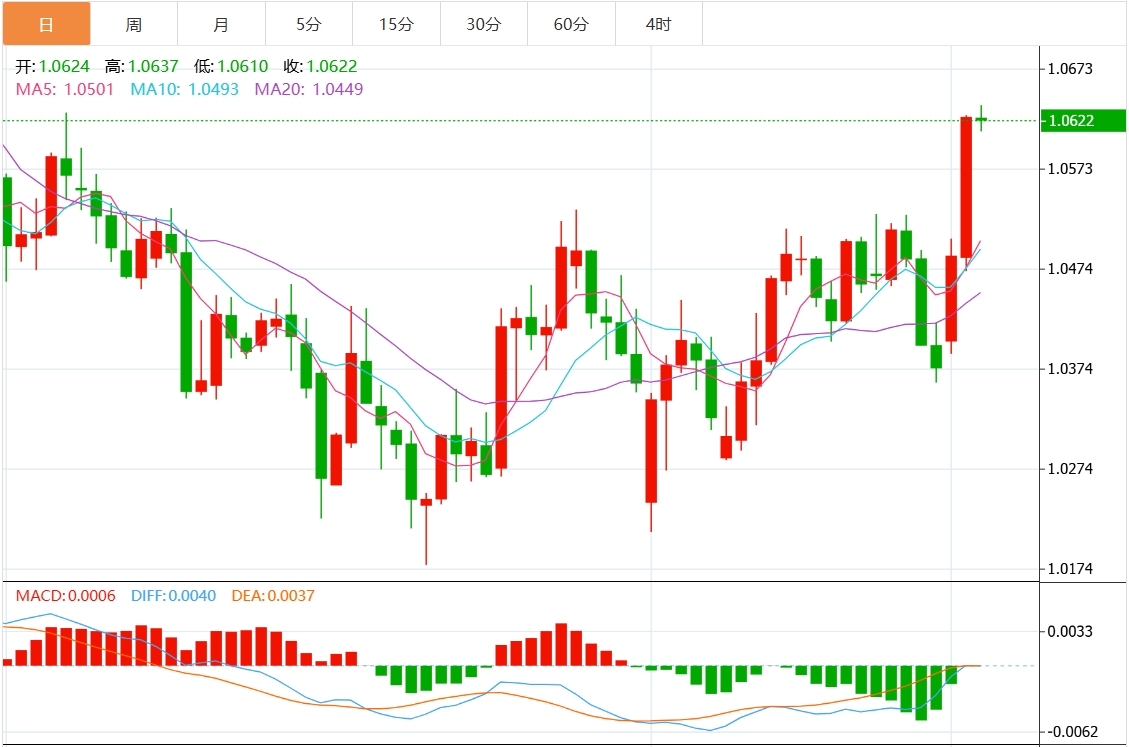The width and height of the screenshot is (1129, 747).
Task: Switch to the 周 weekly tab
Action: [134, 24]
